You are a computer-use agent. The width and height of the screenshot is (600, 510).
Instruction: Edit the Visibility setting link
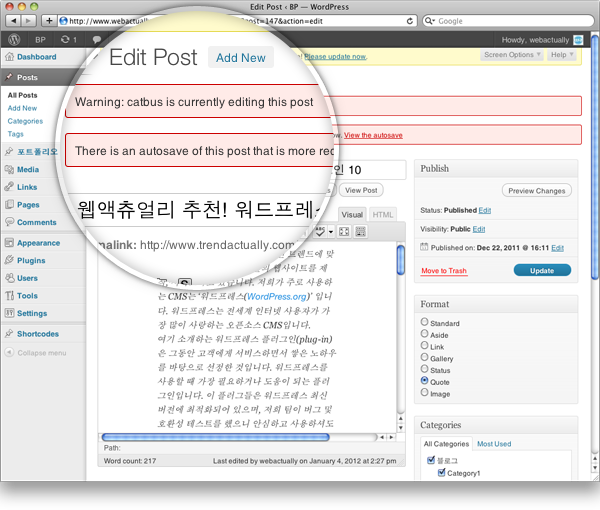click(479, 229)
